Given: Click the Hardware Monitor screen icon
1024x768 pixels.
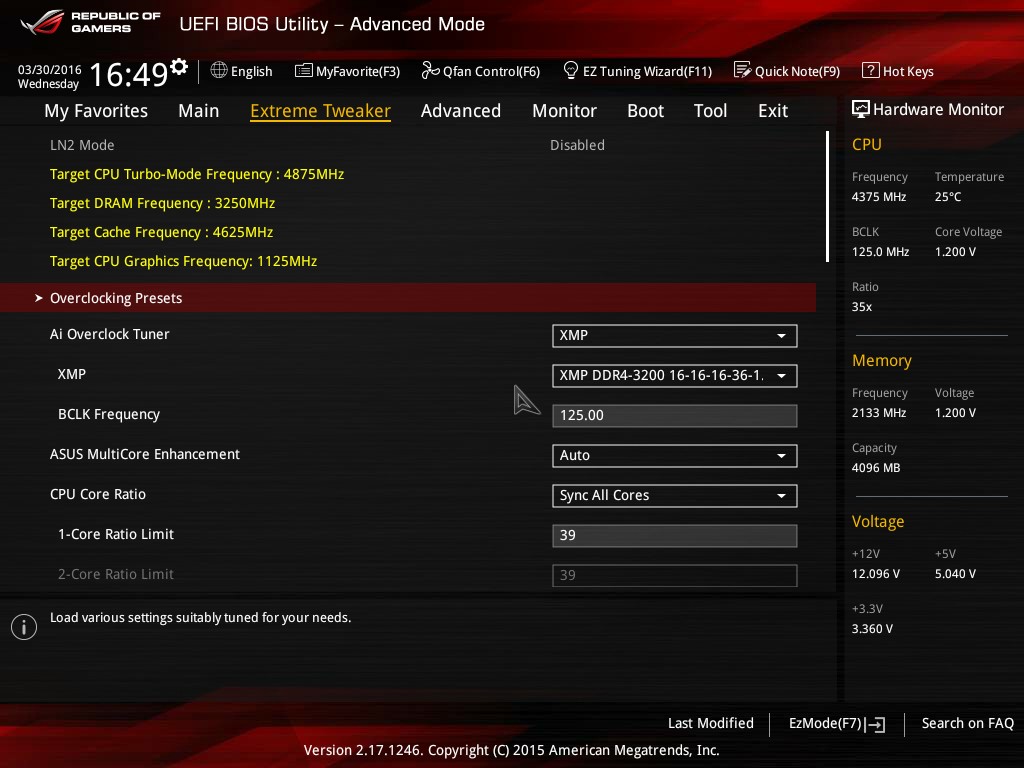Looking at the screenshot, I should 861,109.
